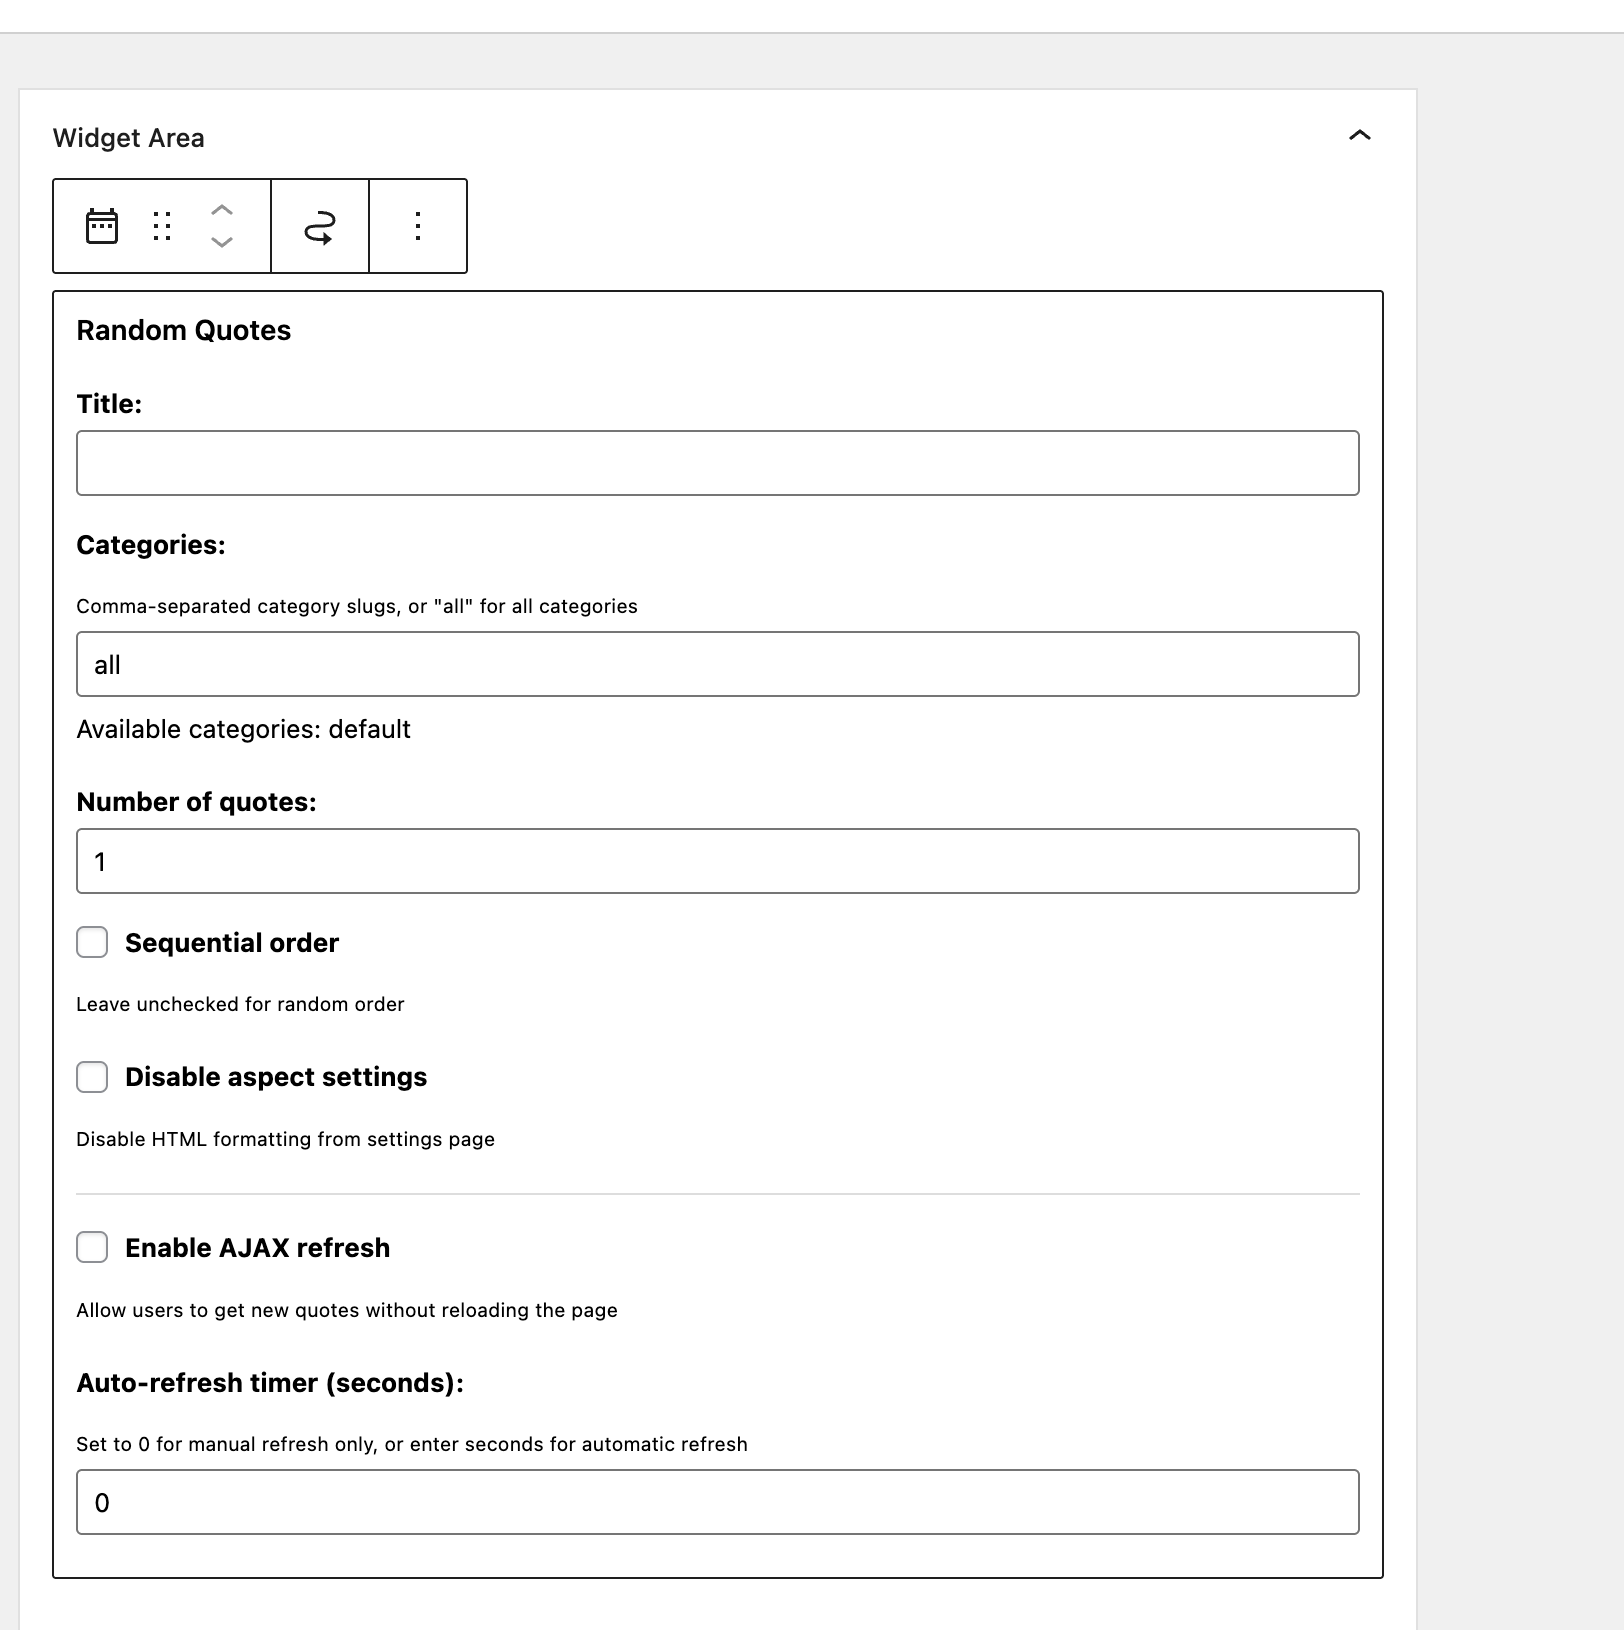Viewport: 1624px width, 1630px height.
Task: Open the block options three-dot menu
Action: [418, 226]
